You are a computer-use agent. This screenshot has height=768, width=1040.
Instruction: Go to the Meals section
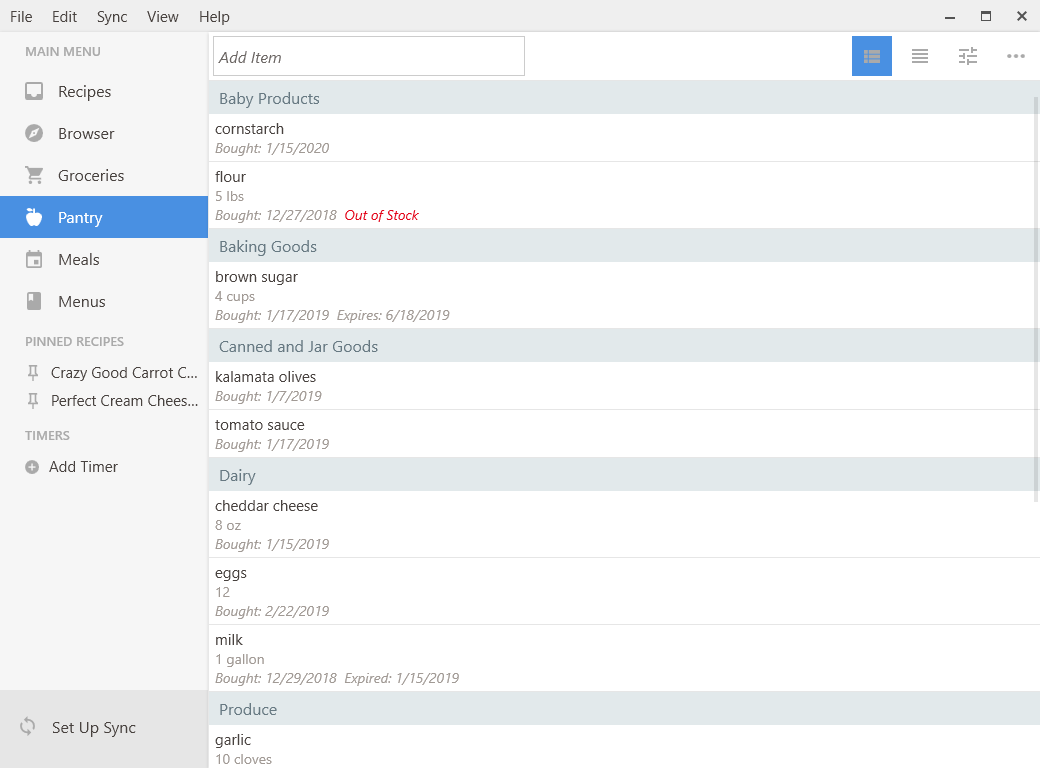point(104,259)
